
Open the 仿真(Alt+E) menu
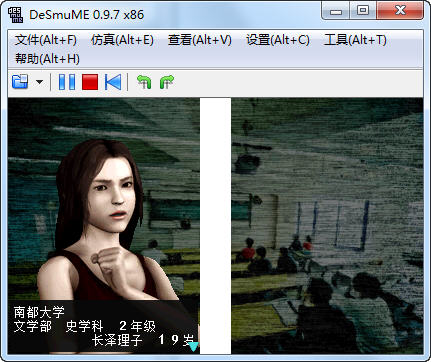(x=122, y=40)
